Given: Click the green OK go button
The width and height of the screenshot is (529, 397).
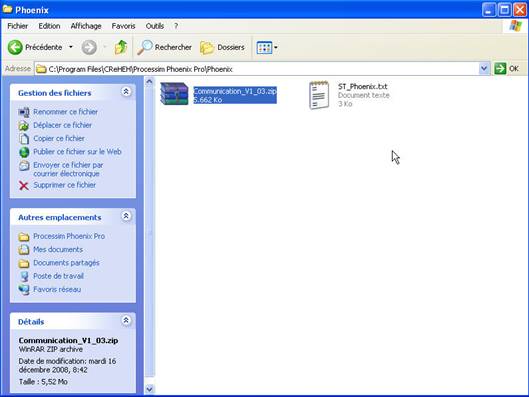Looking at the screenshot, I should pyautogui.click(x=507, y=69).
